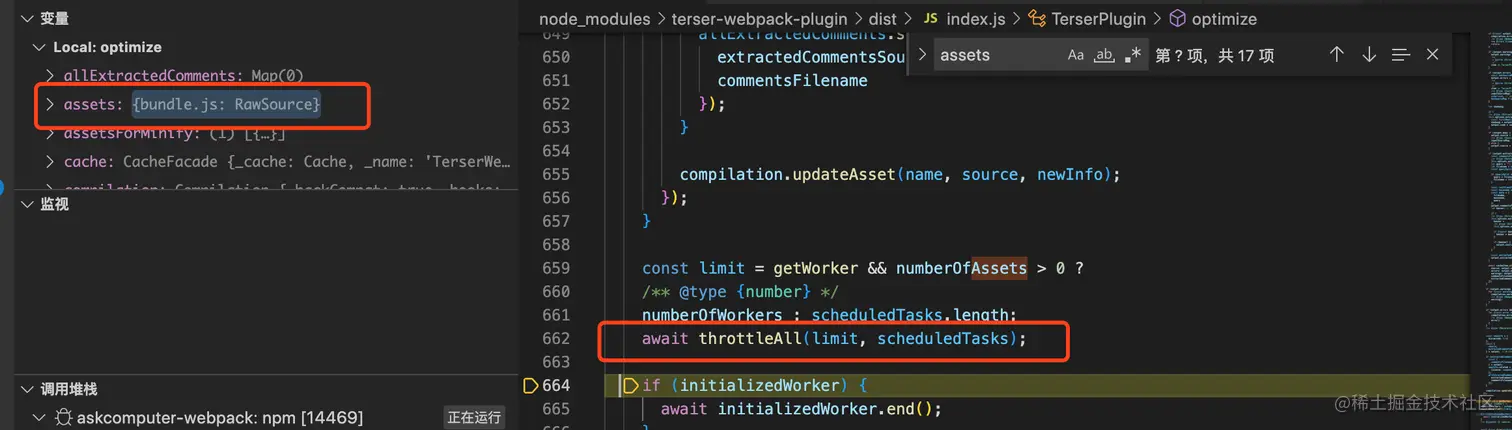This screenshot has height=430, width=1512.
Task: Click '第？项，共 17 项' match count
Action: point(1214,55)
